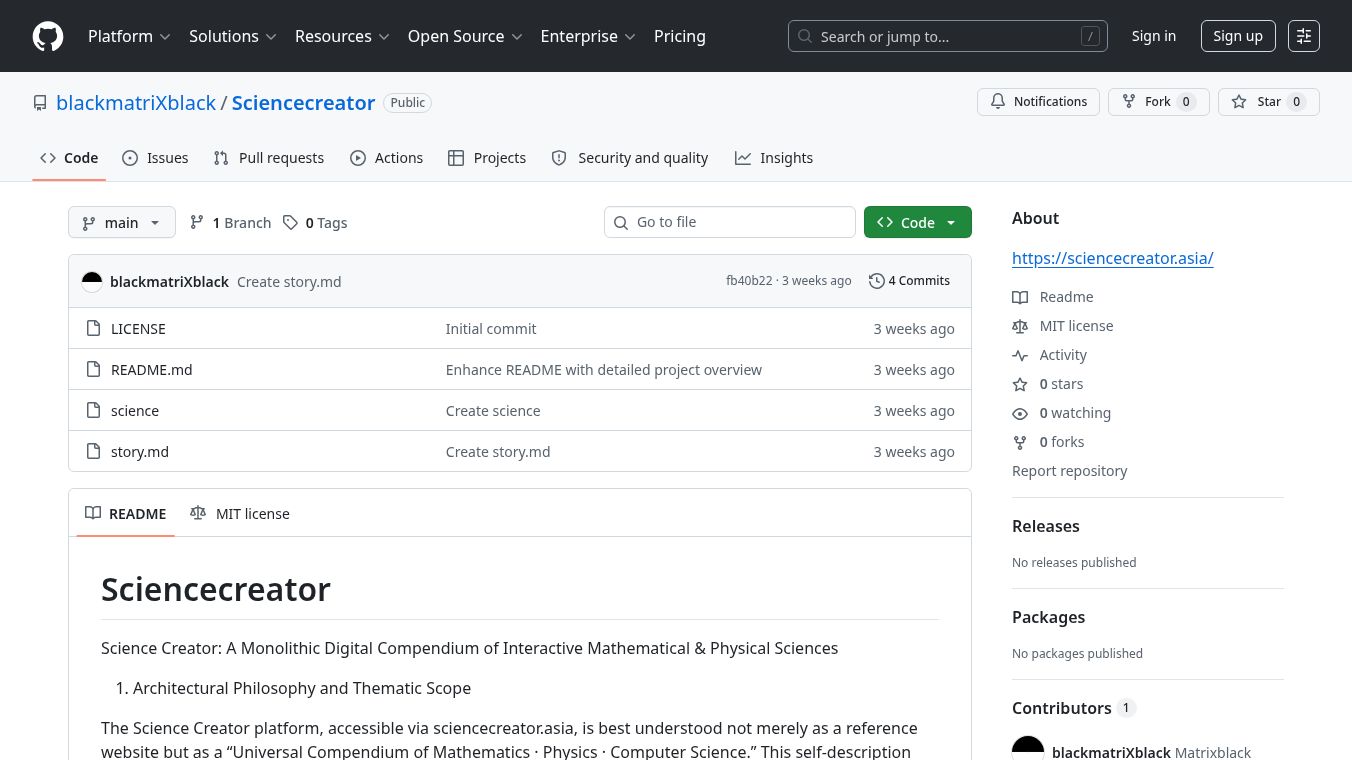Click the star icon in Star button
The width and height of the screenshot is (1352, 760).
pyautogui.click(x=1239, y=102)
